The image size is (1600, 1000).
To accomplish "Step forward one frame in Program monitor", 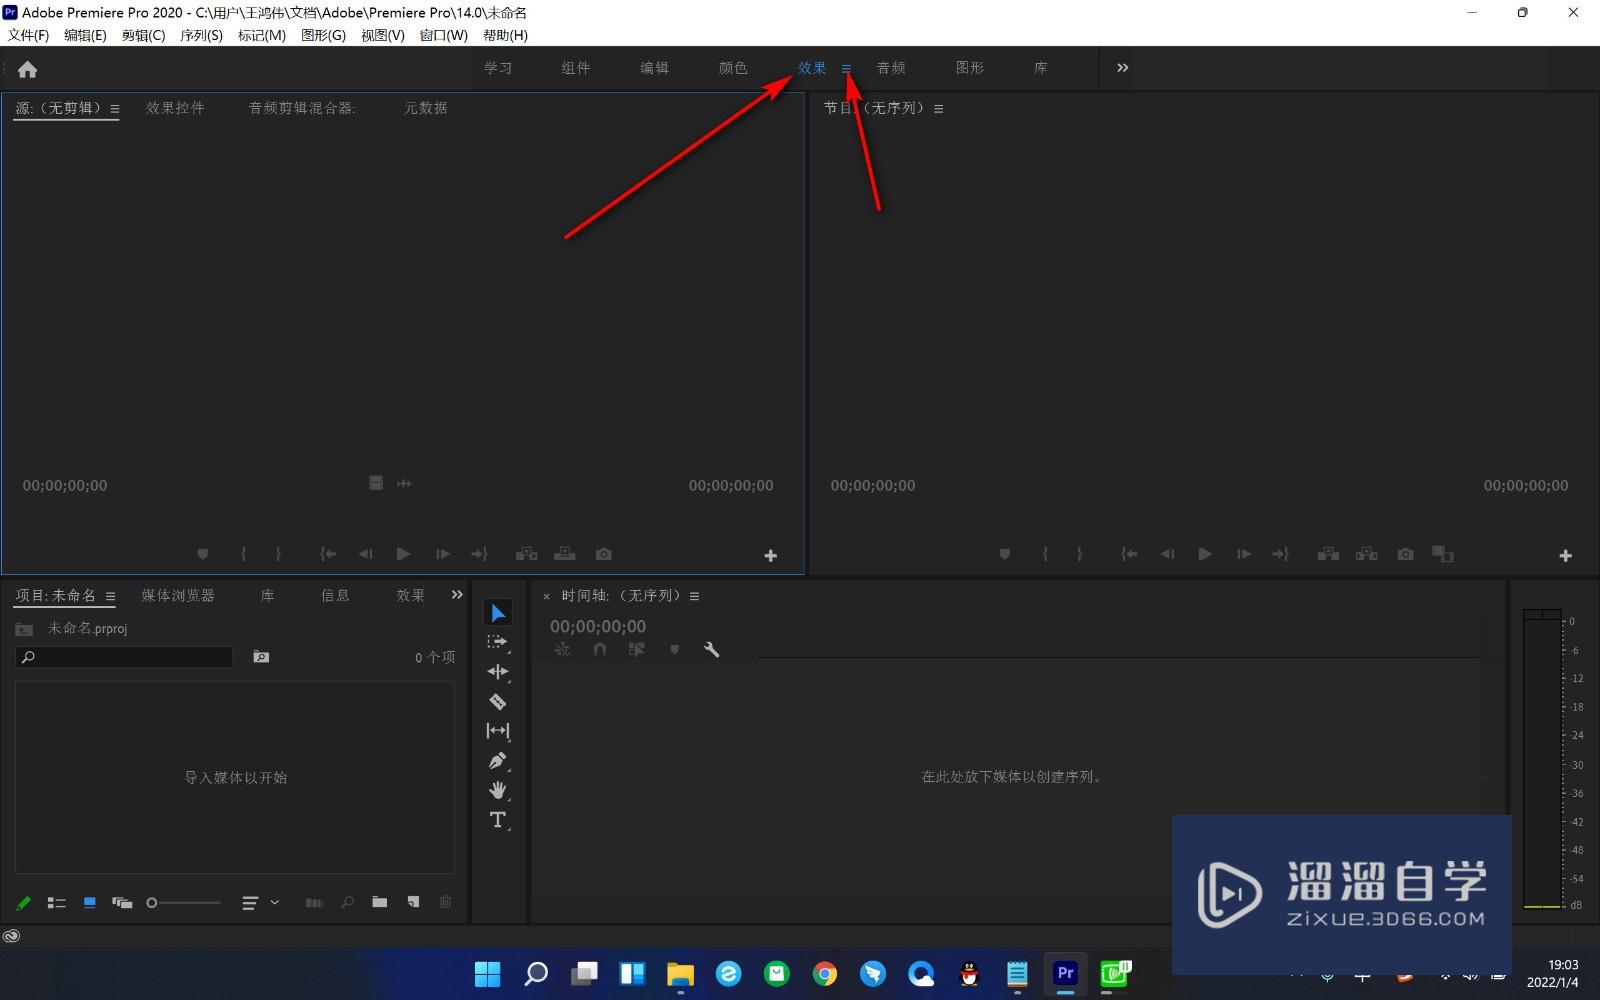I will click(x=1243, y=554).
